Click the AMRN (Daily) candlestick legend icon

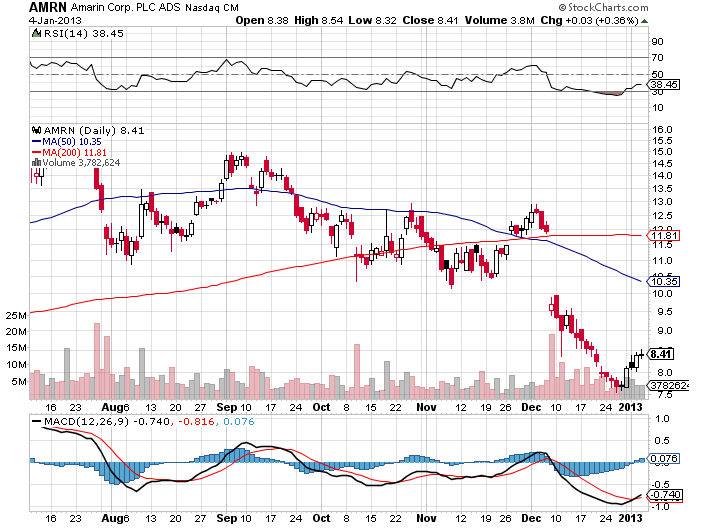(x=37, y=129)
